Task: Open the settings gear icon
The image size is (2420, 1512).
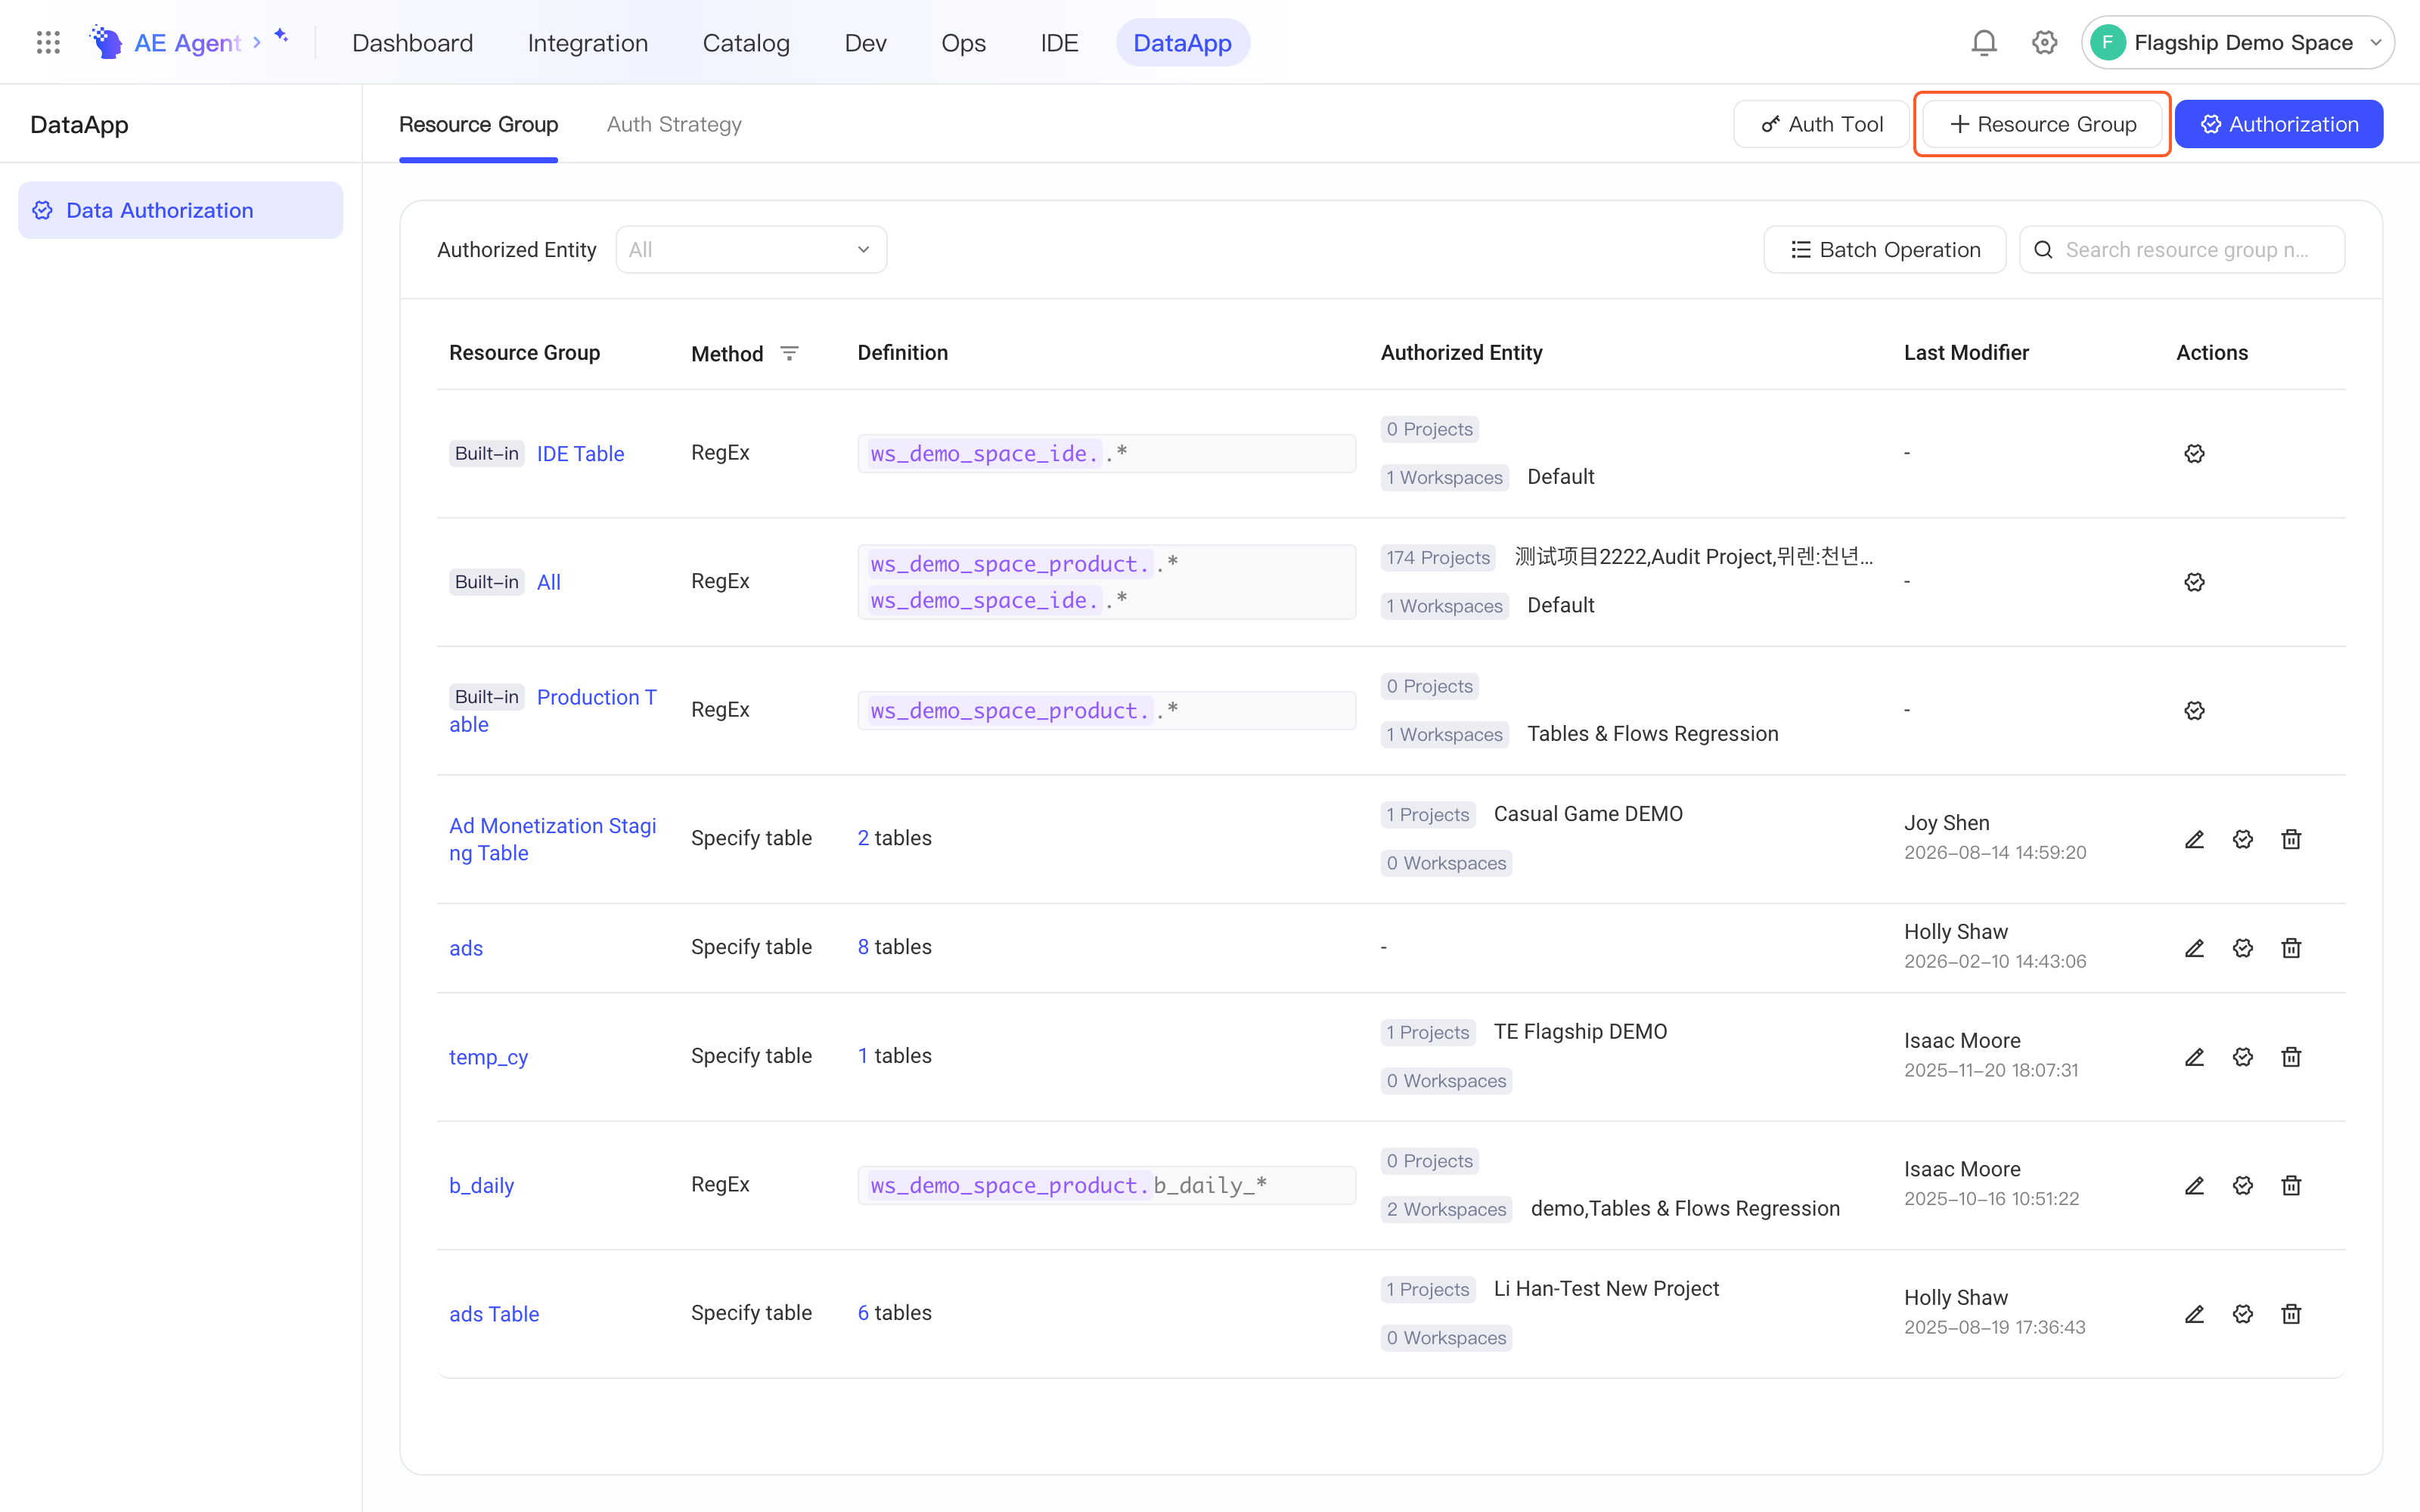Action: tap(2044, 42)
